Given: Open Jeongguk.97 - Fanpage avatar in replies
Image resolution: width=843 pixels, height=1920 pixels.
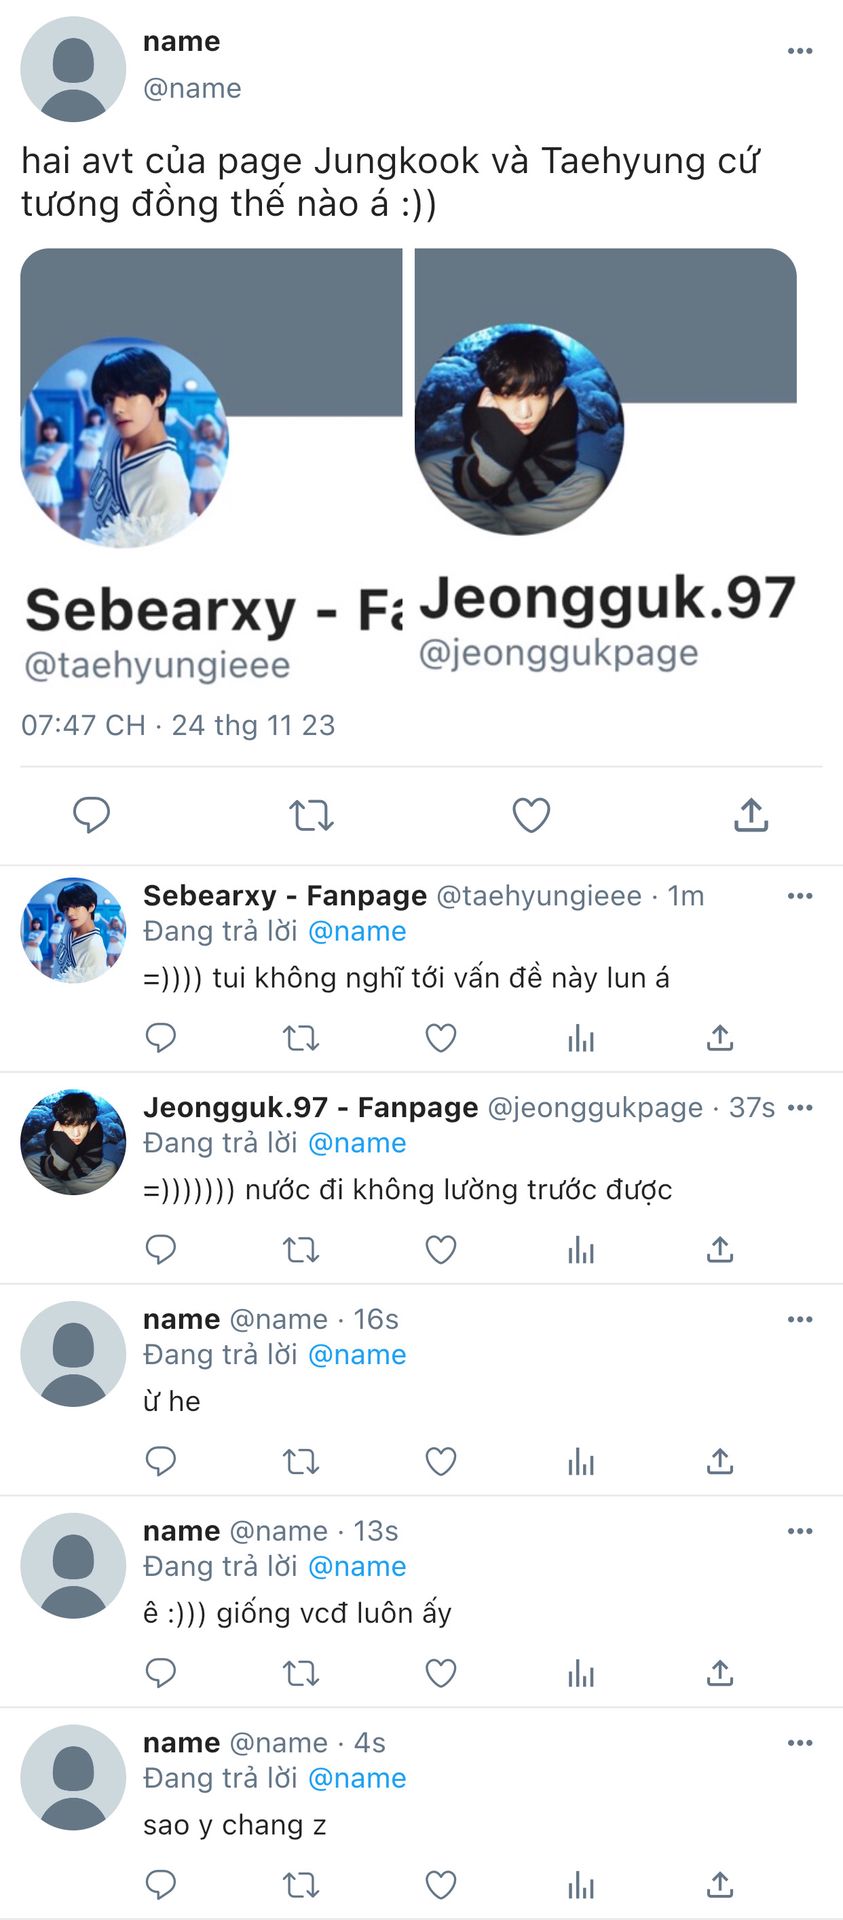Looking at the screenshot, I should pos(73,1142).
